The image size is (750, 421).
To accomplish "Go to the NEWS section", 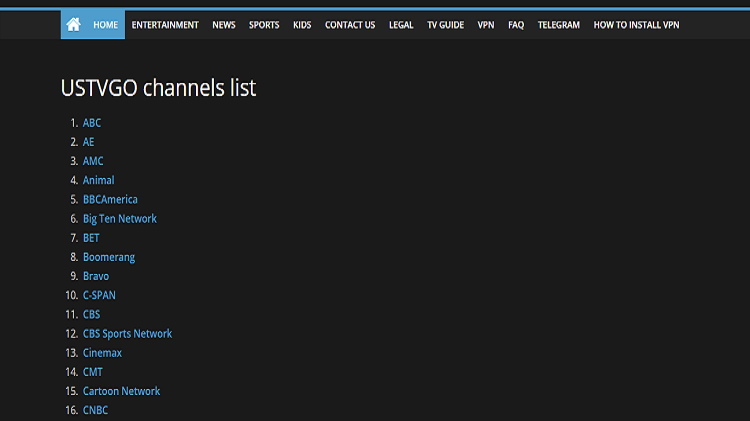I will coord(224,25).
